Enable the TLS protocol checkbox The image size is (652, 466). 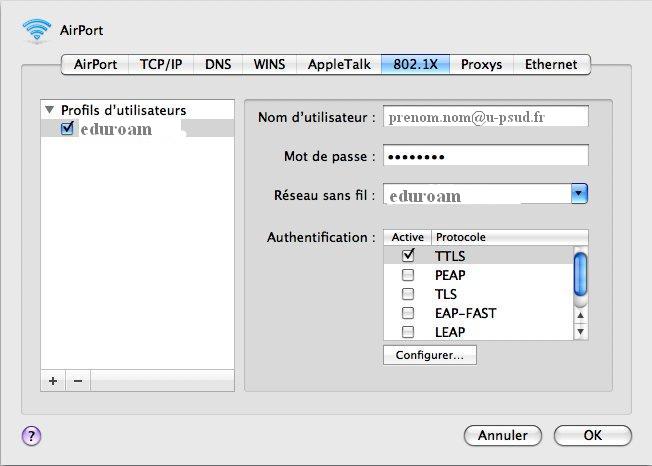pos(408,294)
